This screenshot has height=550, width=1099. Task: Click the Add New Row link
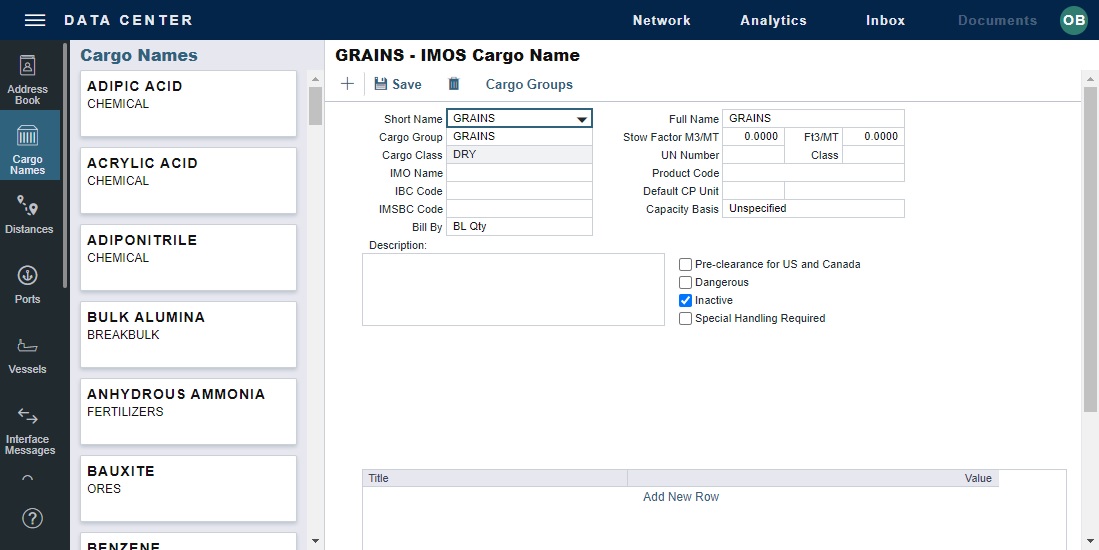pos(680,497)
